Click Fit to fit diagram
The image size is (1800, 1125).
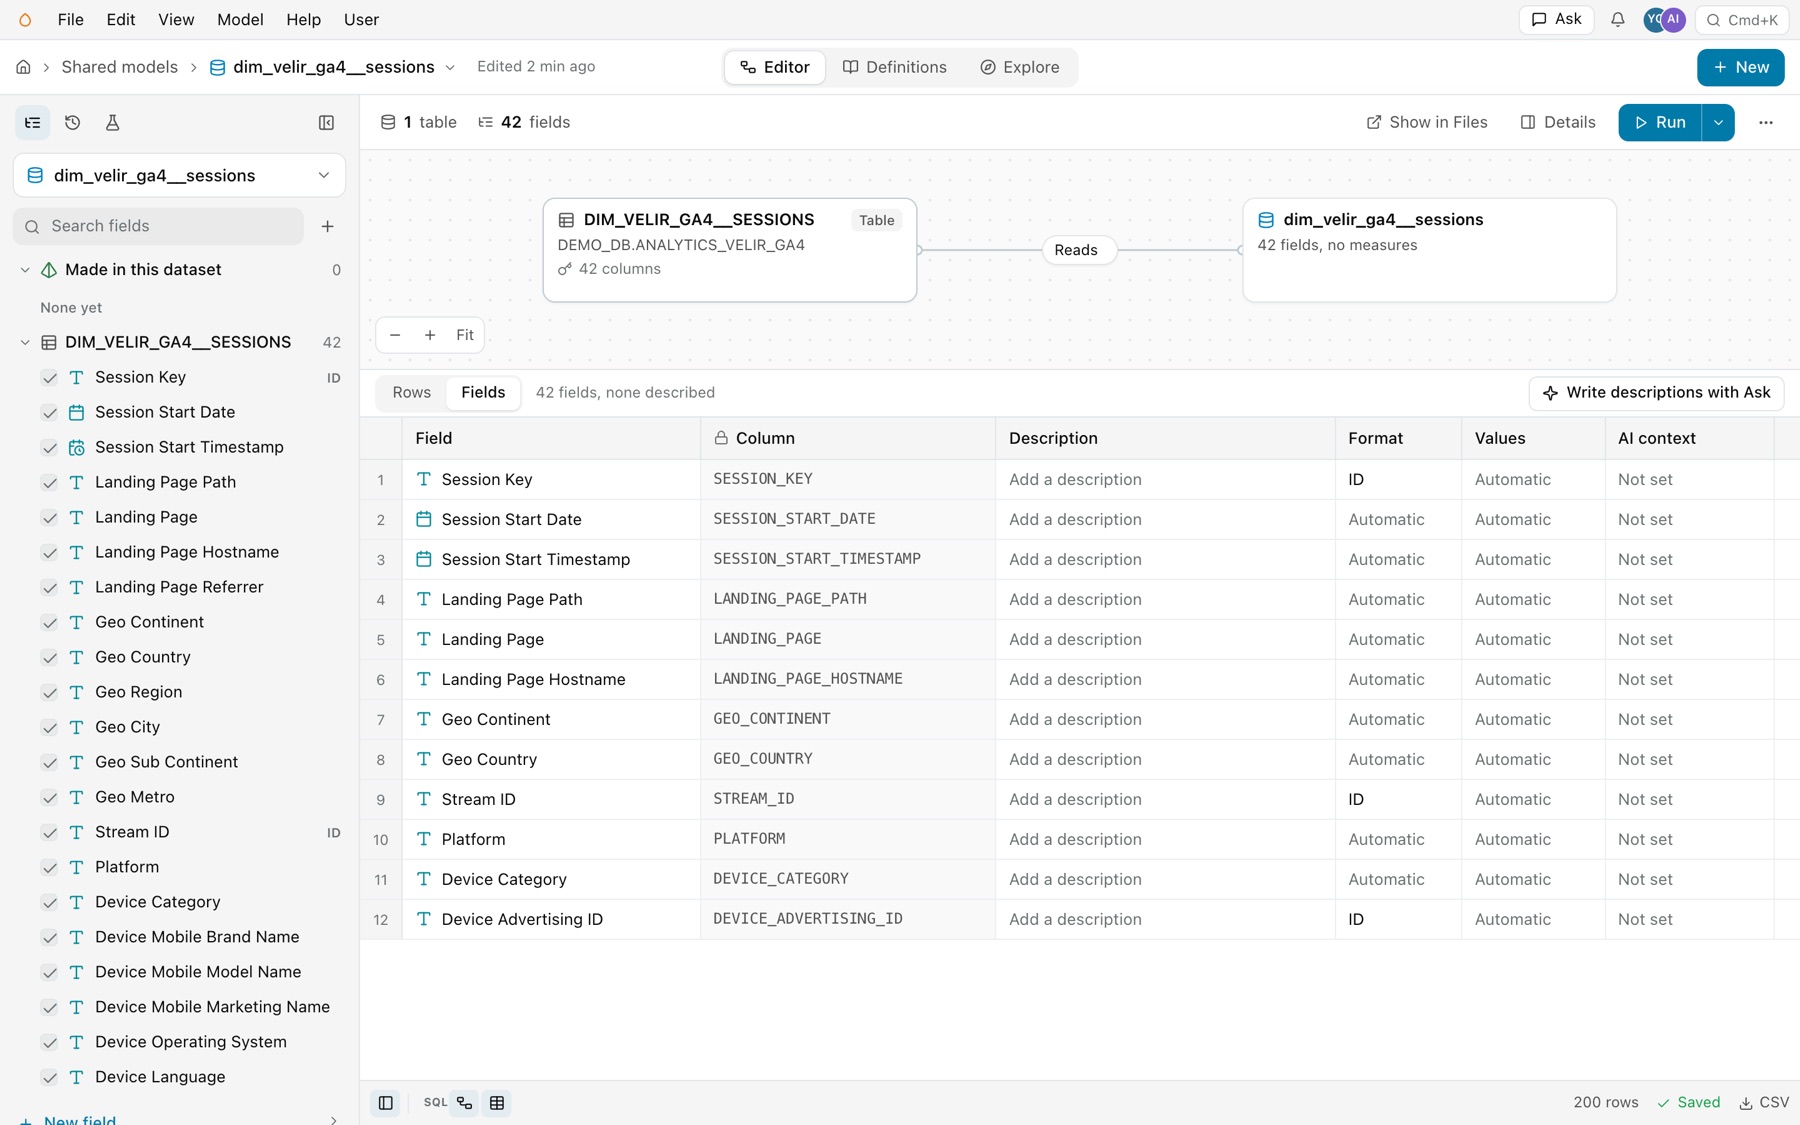(465, 335)
